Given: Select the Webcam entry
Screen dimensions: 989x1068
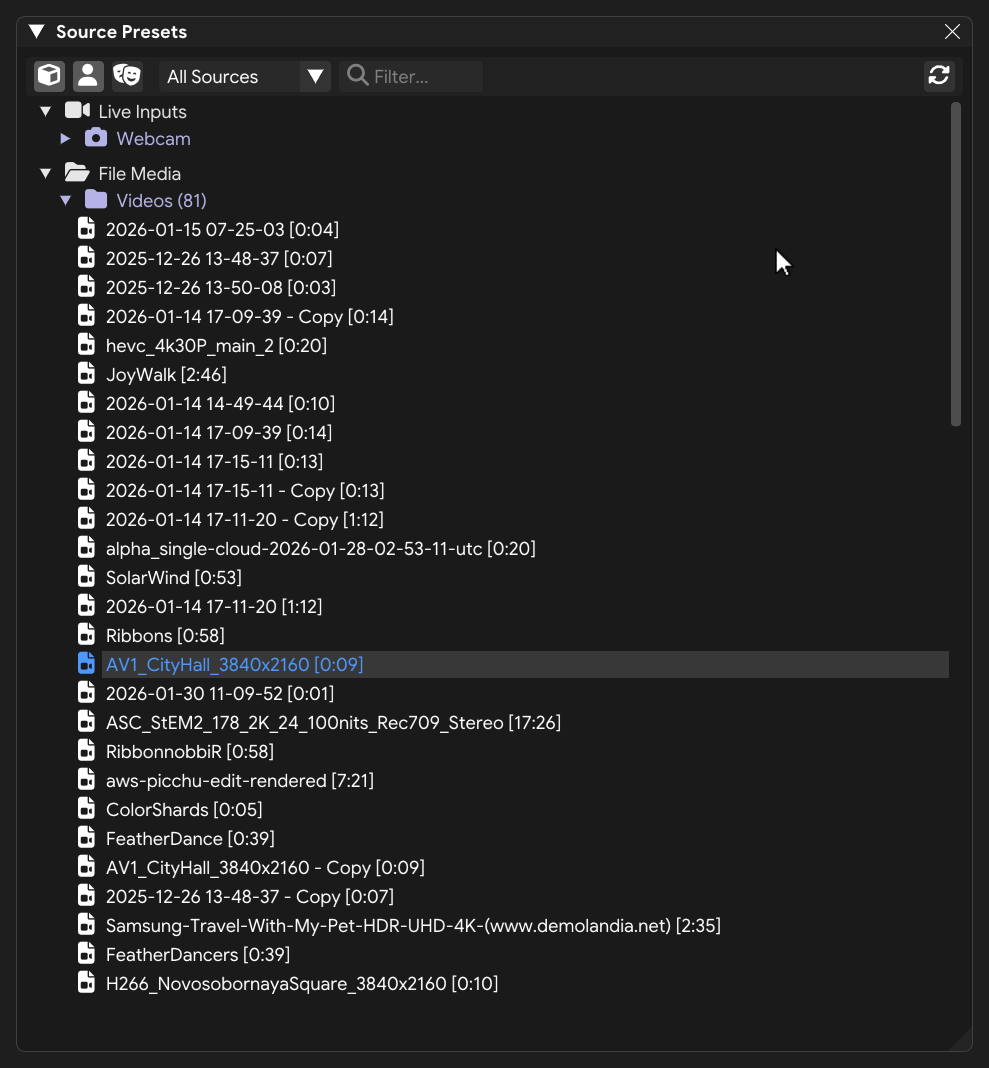Looking at the screenshot, I should point(153,138).
